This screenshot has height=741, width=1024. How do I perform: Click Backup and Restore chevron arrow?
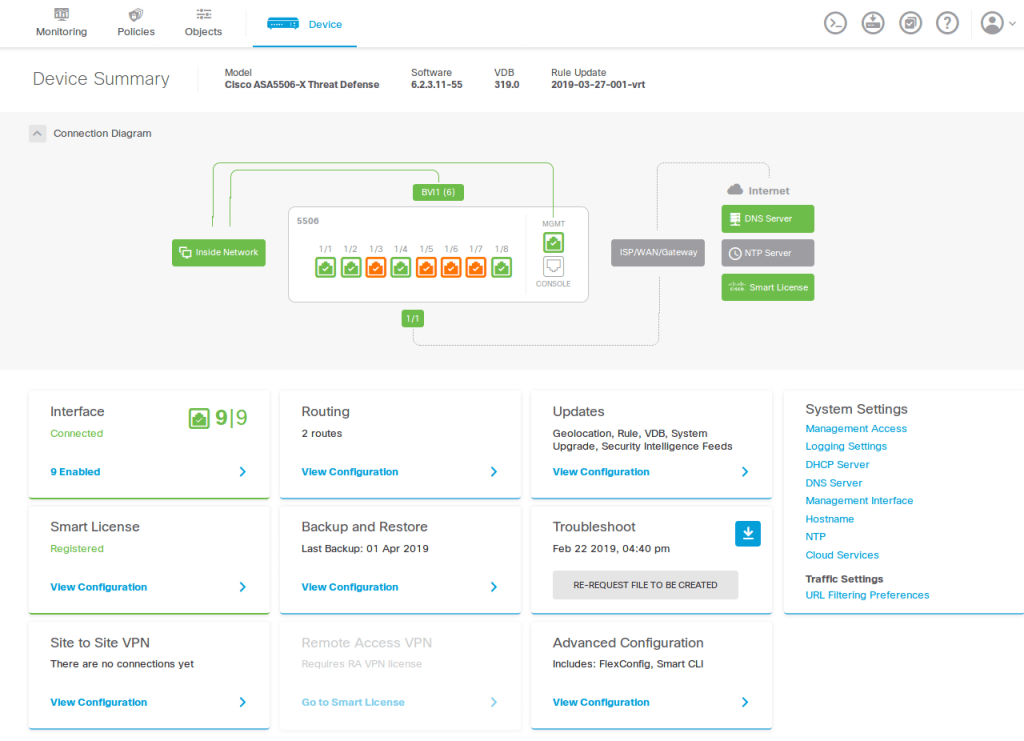coord(494,588)
